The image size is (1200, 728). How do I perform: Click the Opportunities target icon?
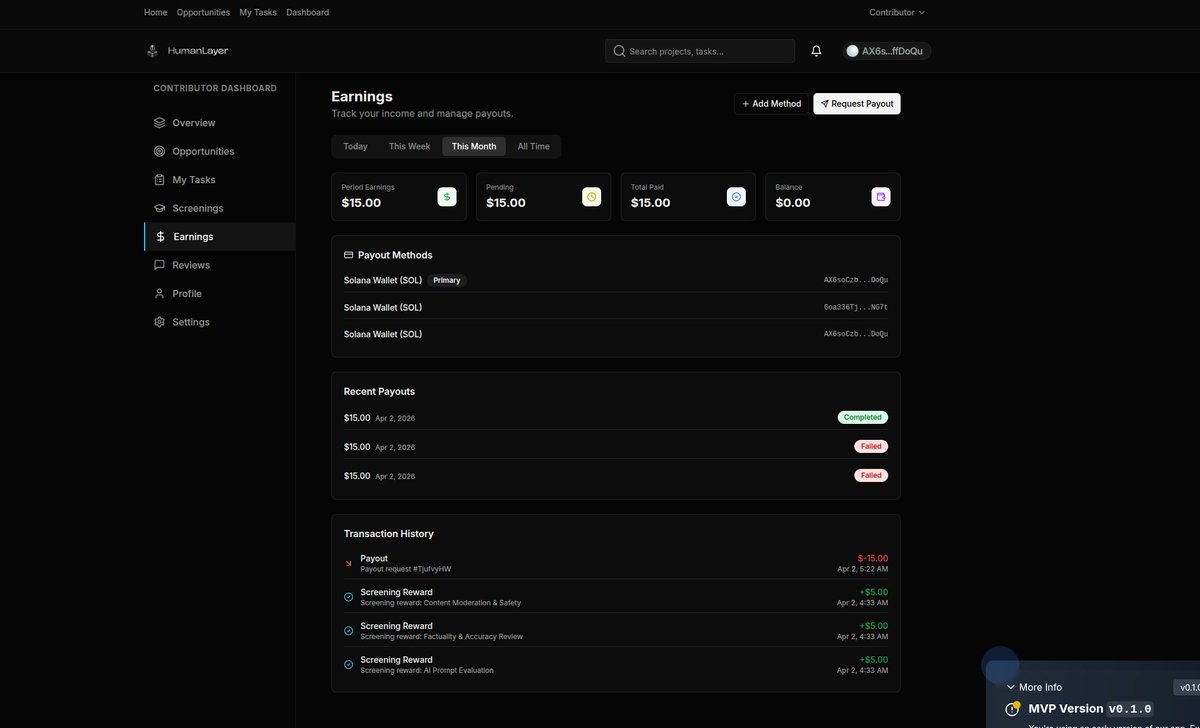(x=159, y=151)
